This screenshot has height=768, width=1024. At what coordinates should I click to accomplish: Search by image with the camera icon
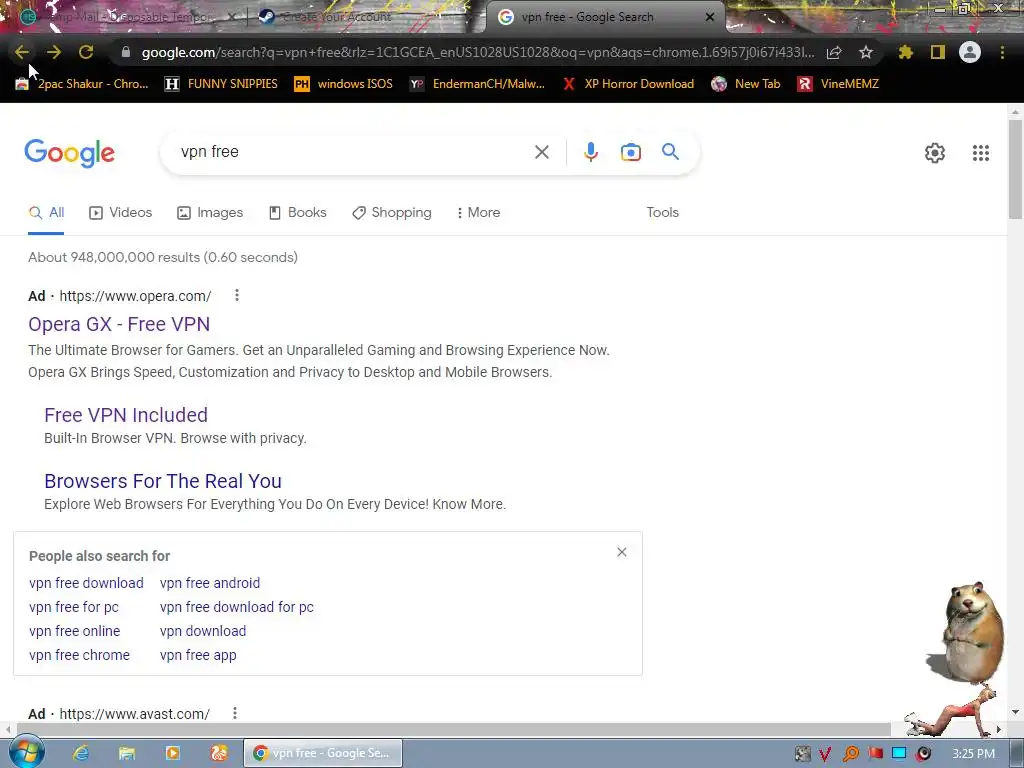pos(630,152)
